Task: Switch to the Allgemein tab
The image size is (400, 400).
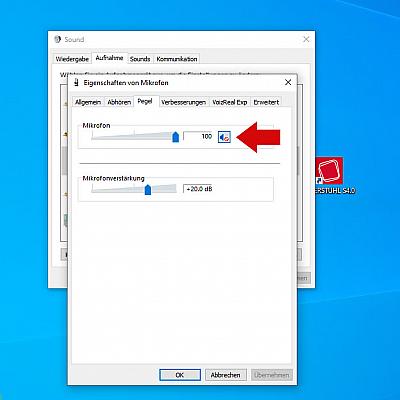Action: pos(88,102)
